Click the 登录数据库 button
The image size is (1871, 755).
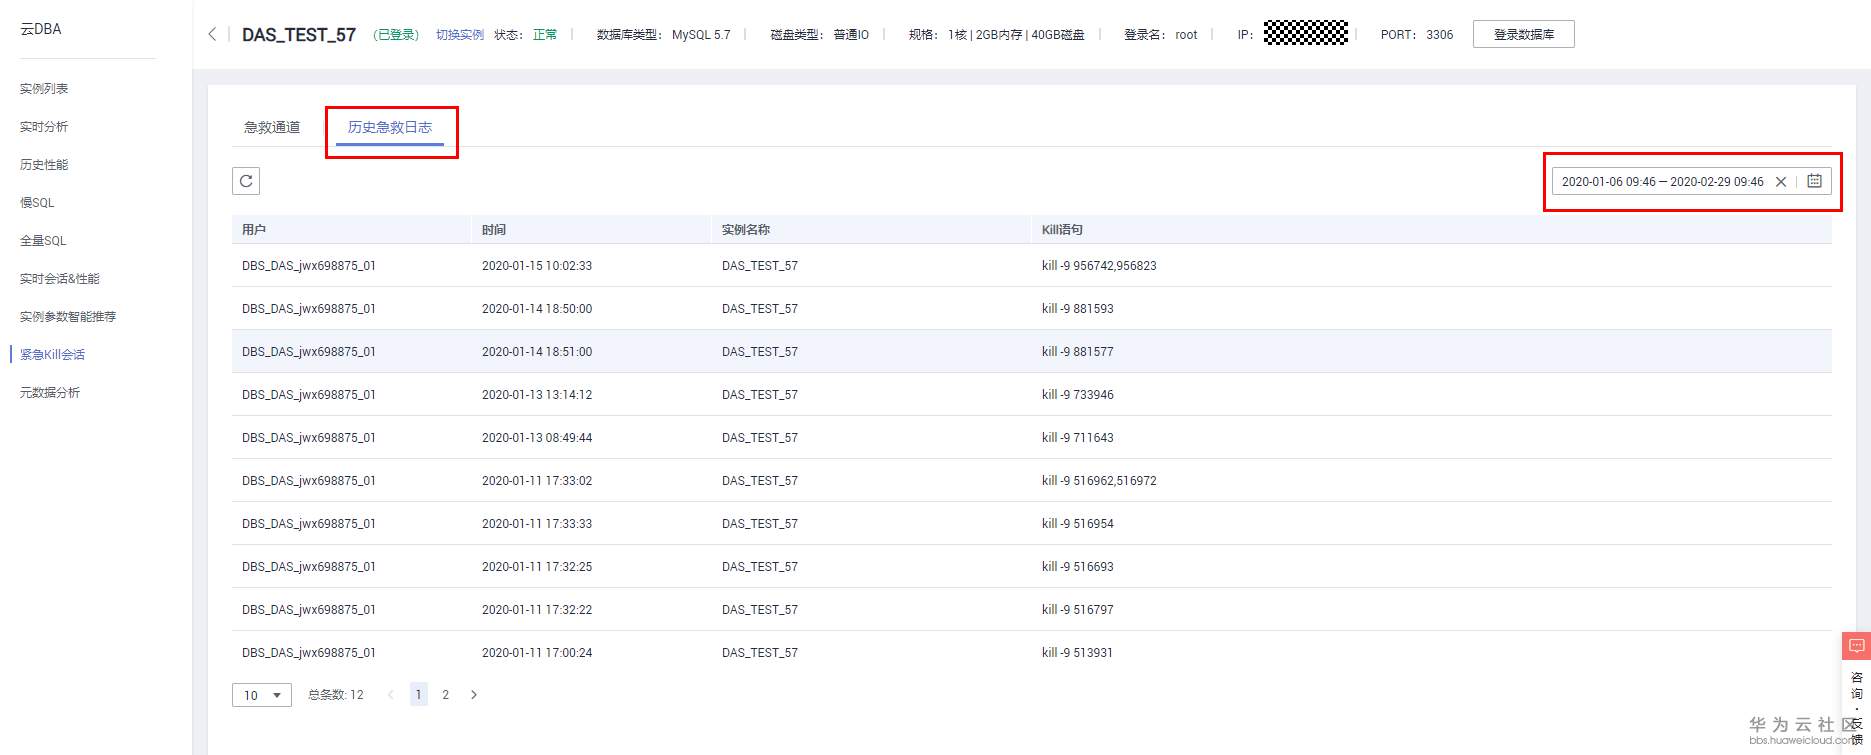pos(1524,34)
